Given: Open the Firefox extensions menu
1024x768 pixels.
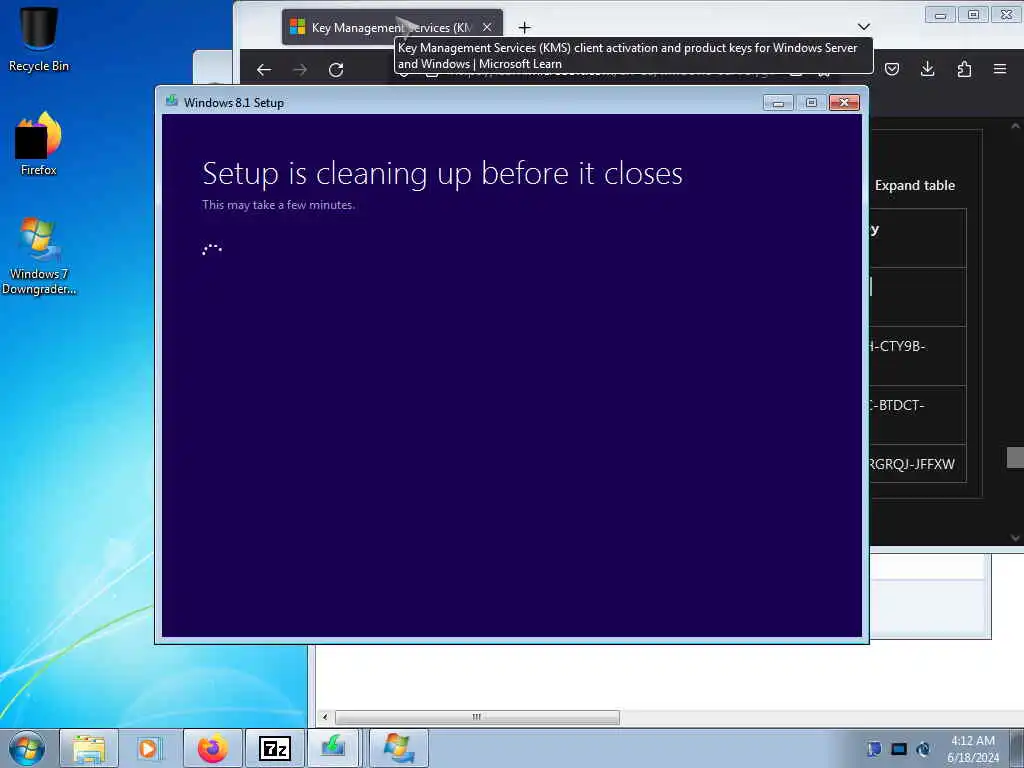Looking at the screenshot, I should tap(964, 69).
